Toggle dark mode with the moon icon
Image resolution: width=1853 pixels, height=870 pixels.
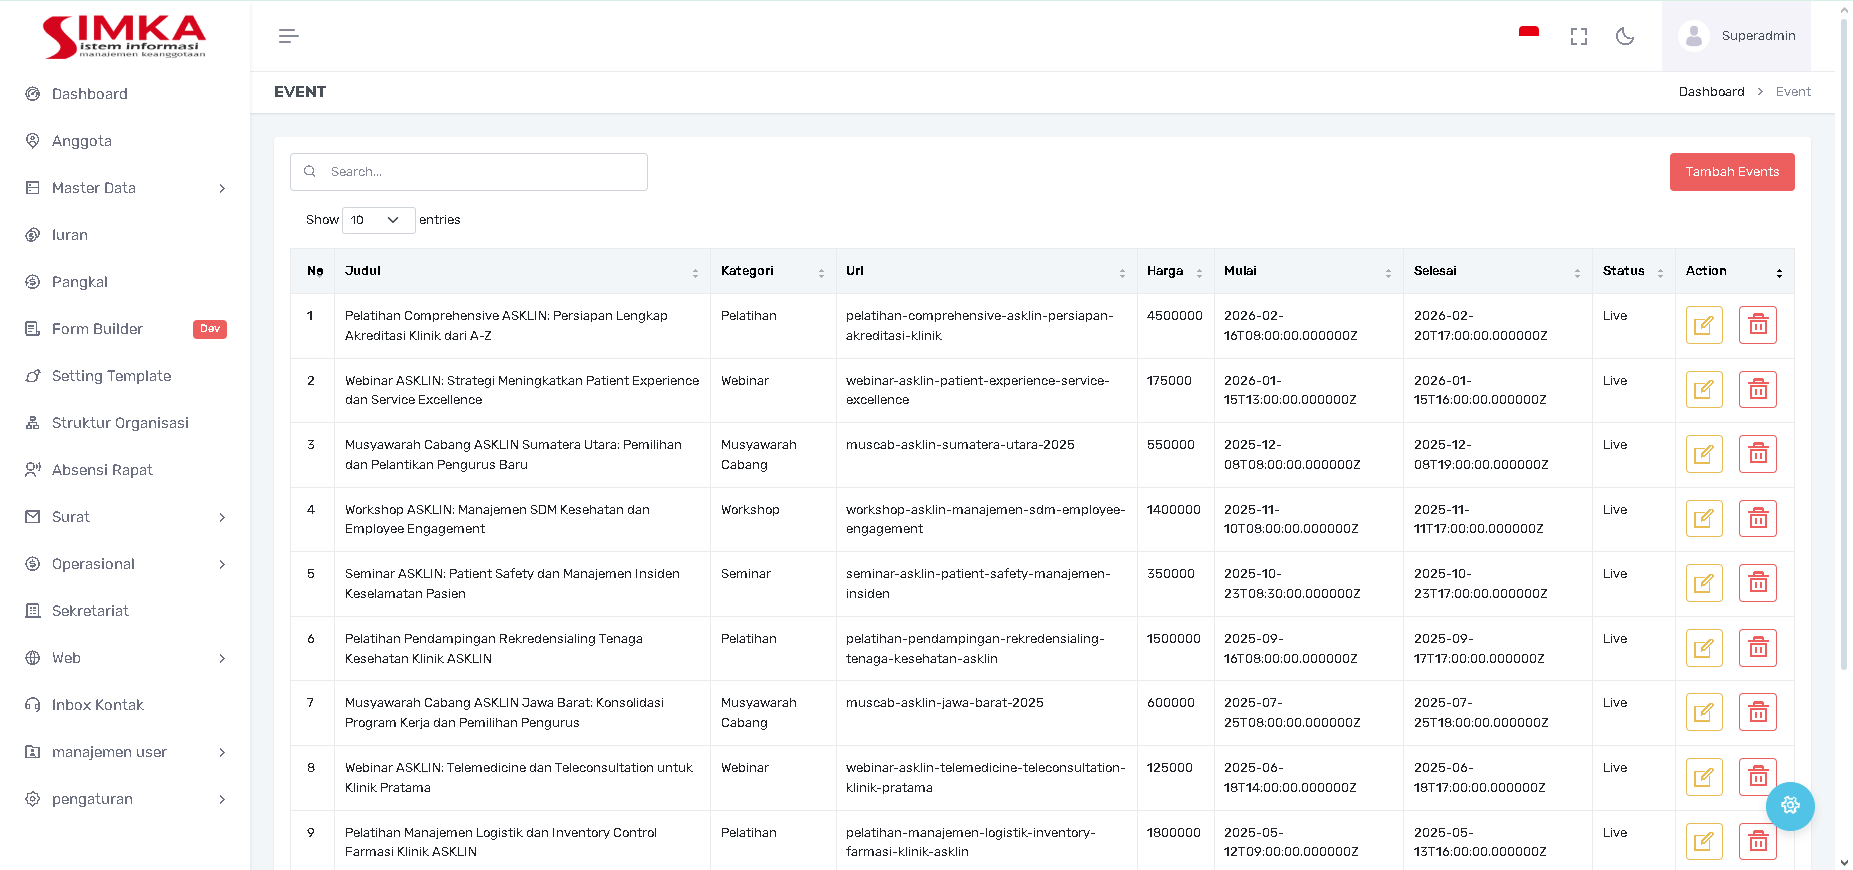(x=1625, y=36)
